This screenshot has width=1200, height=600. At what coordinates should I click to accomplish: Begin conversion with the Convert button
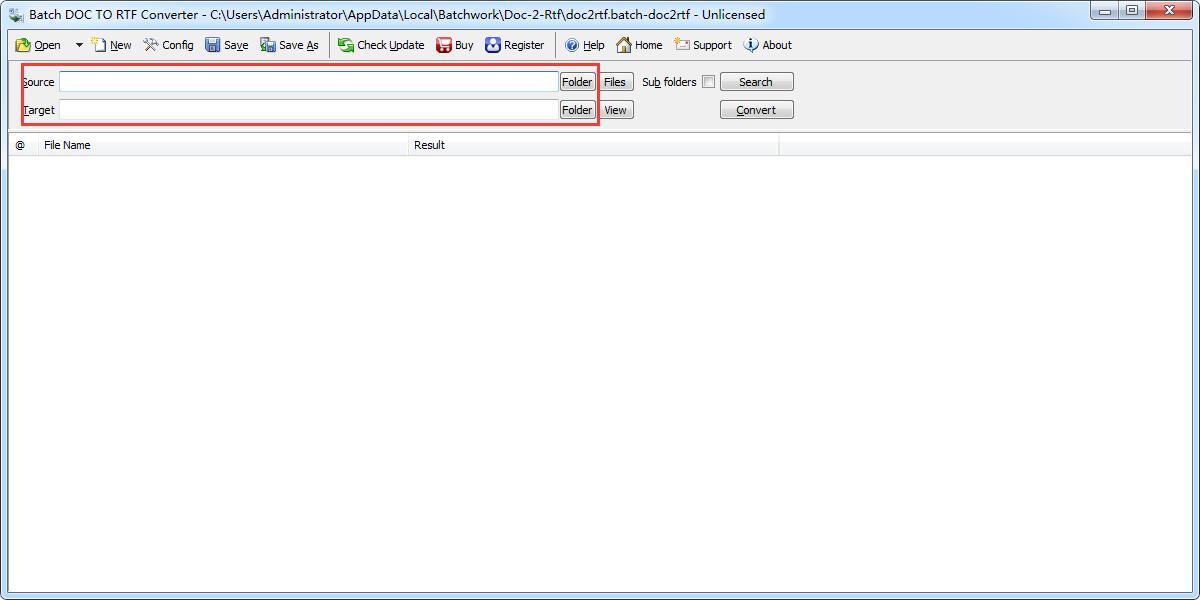point(756,110)
